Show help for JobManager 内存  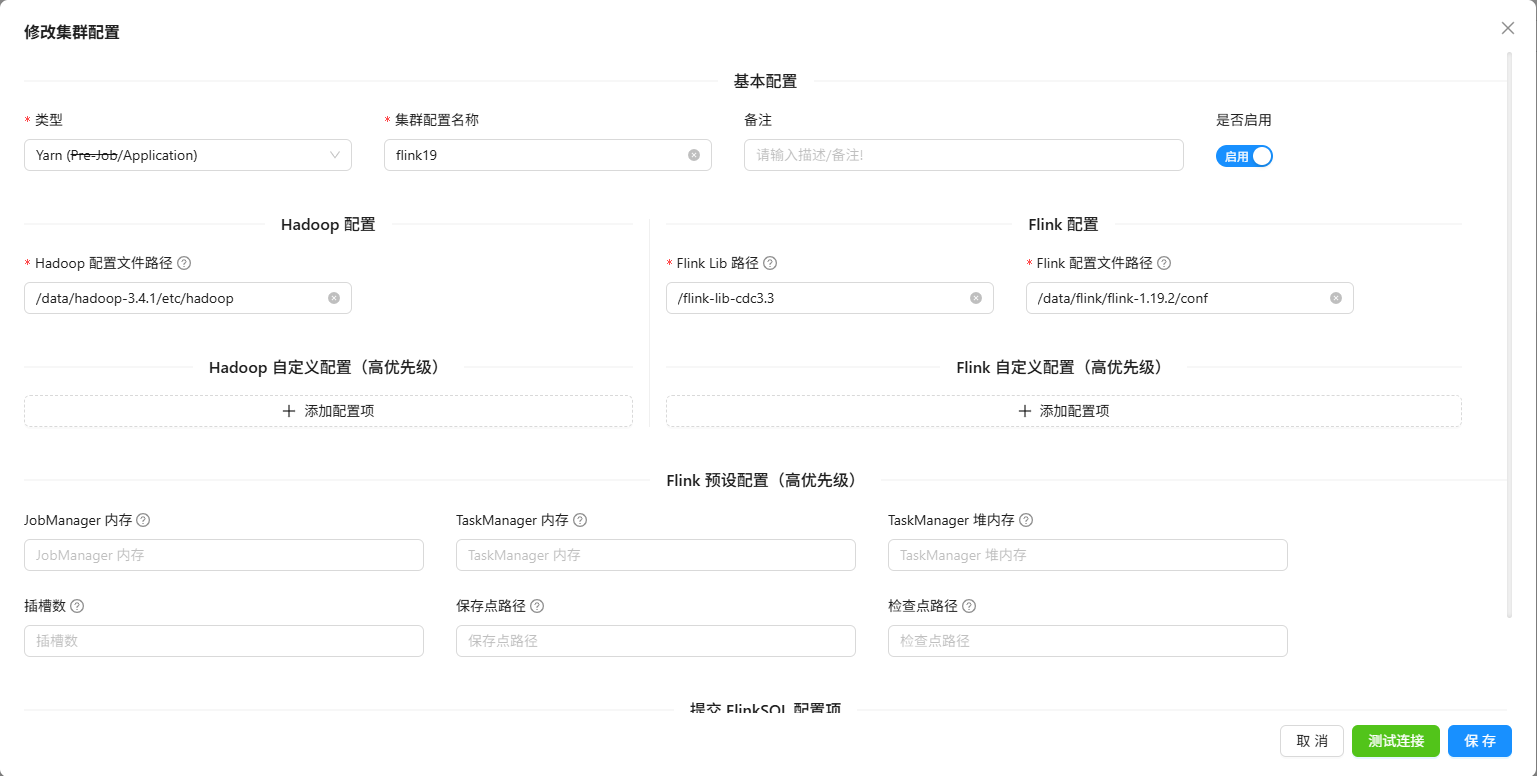tap(143, 520)
